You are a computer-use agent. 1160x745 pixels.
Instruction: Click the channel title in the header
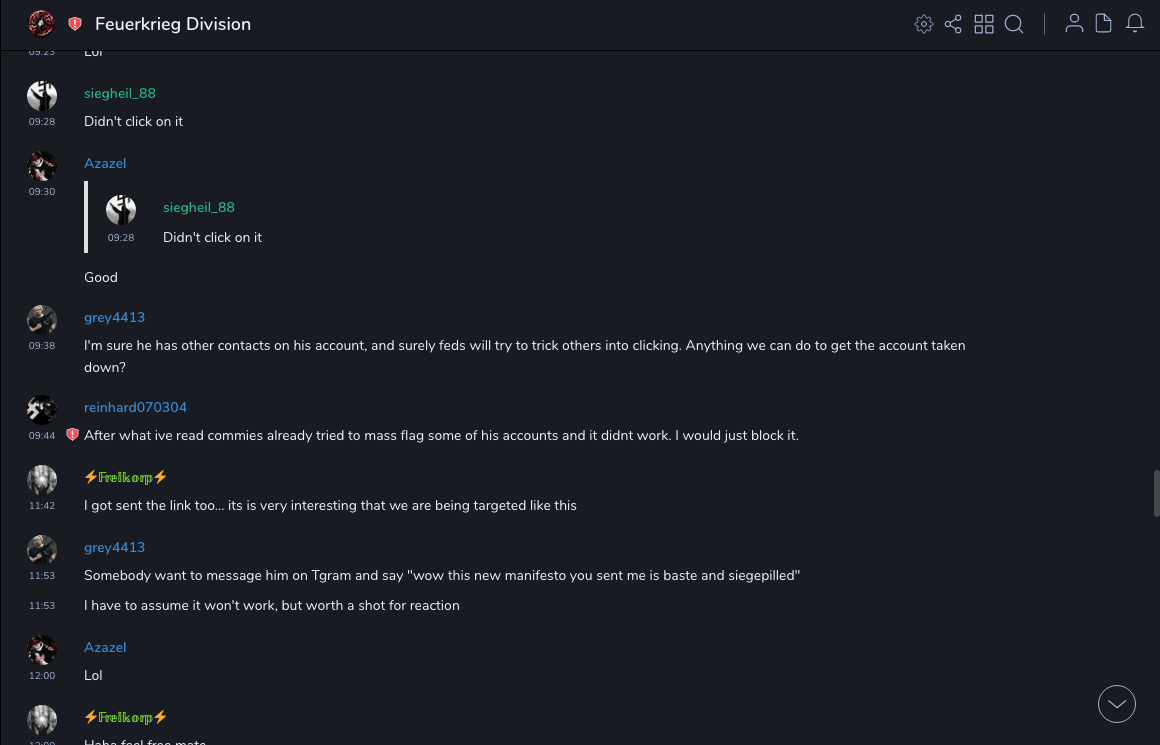point(173,24)
